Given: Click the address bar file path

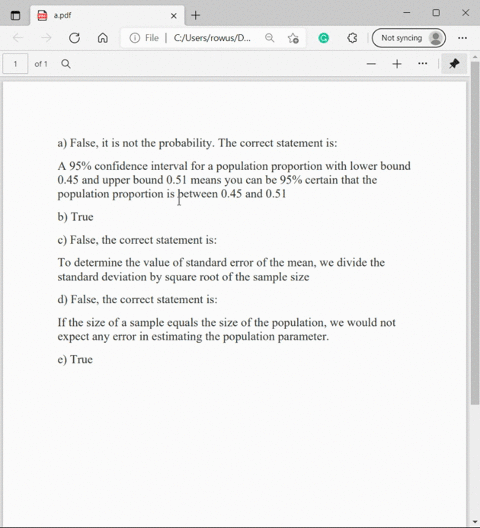Looking at the screenshot, I should click(x=212, y=38).
